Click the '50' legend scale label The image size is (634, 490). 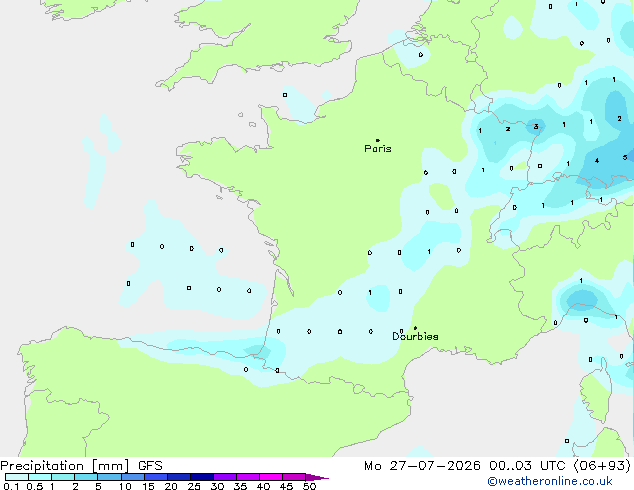coord(310,486)
